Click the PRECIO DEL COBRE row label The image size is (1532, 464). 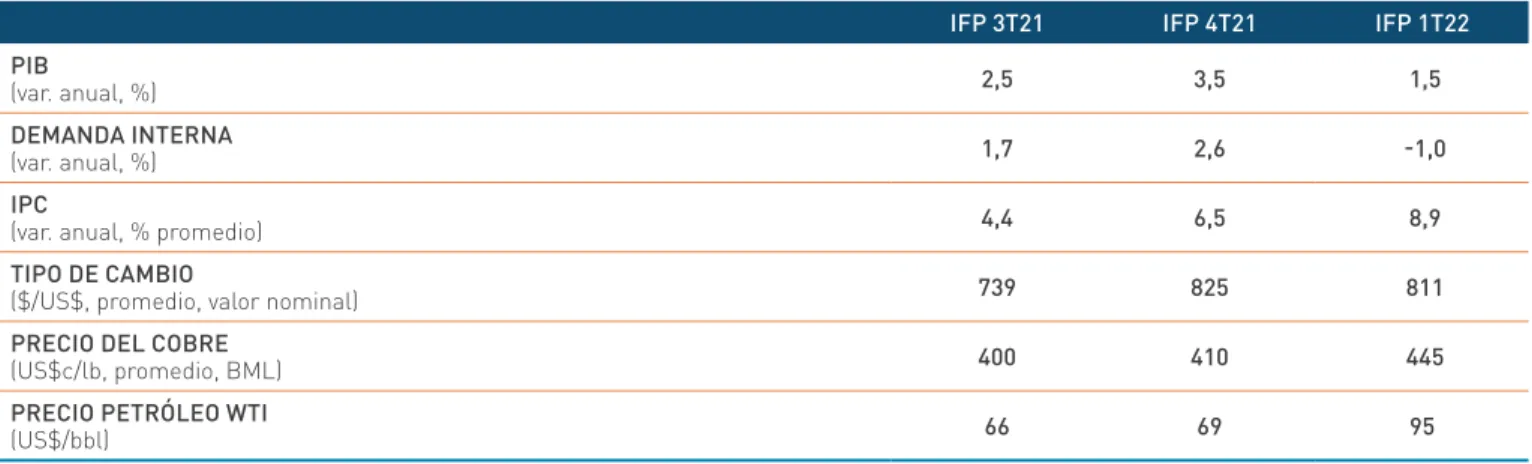(112, 344)
